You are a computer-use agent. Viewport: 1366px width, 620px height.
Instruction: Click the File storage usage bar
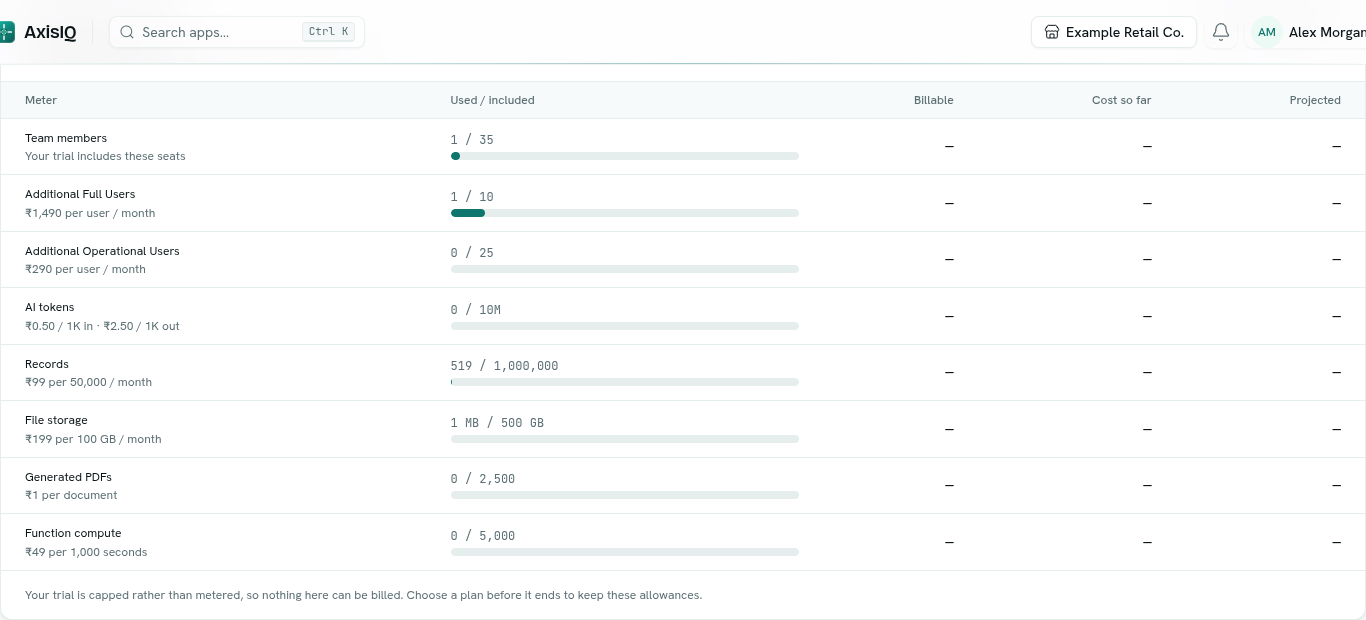(625, 439)
